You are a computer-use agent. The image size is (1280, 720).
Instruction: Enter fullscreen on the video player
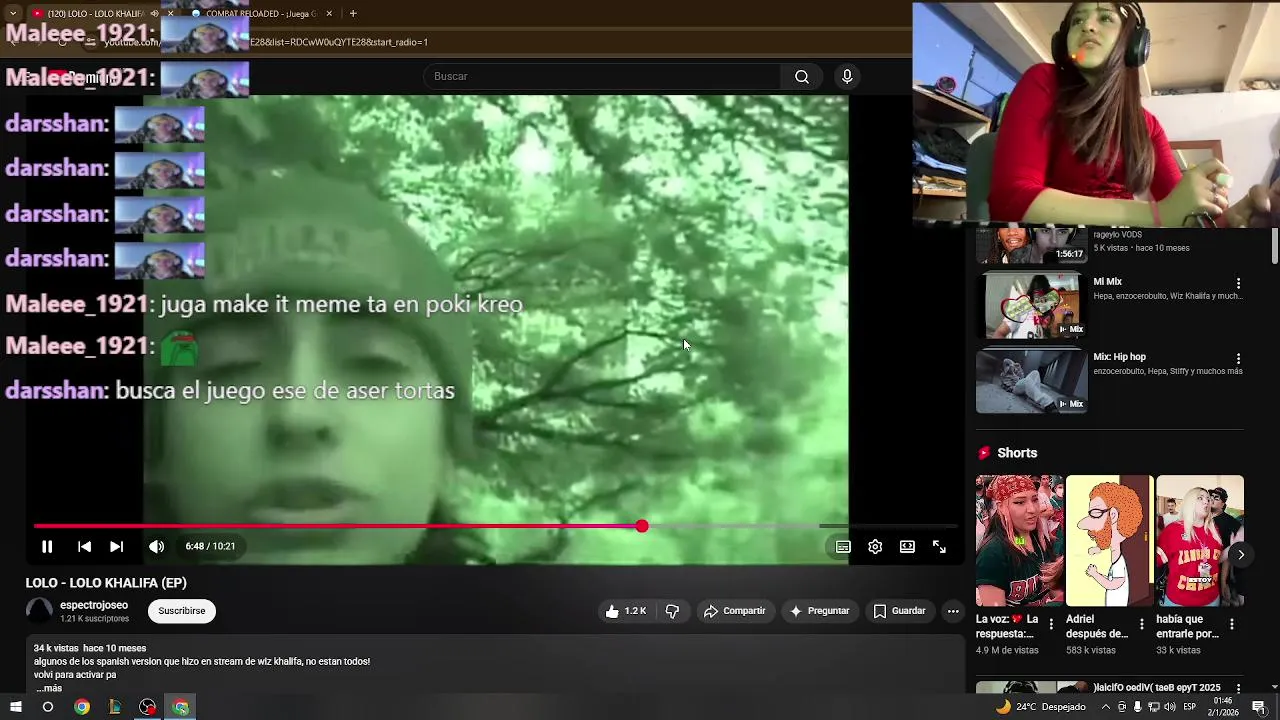point(939,547)
